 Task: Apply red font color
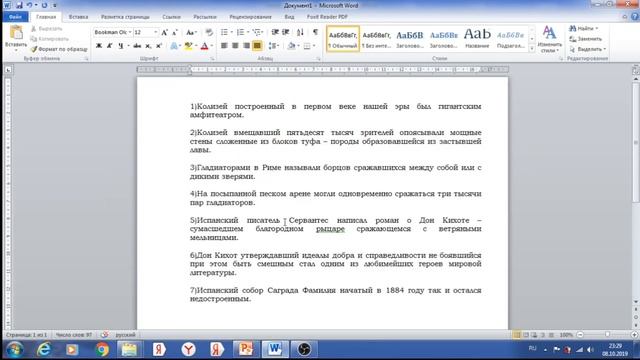coord(204,46)
